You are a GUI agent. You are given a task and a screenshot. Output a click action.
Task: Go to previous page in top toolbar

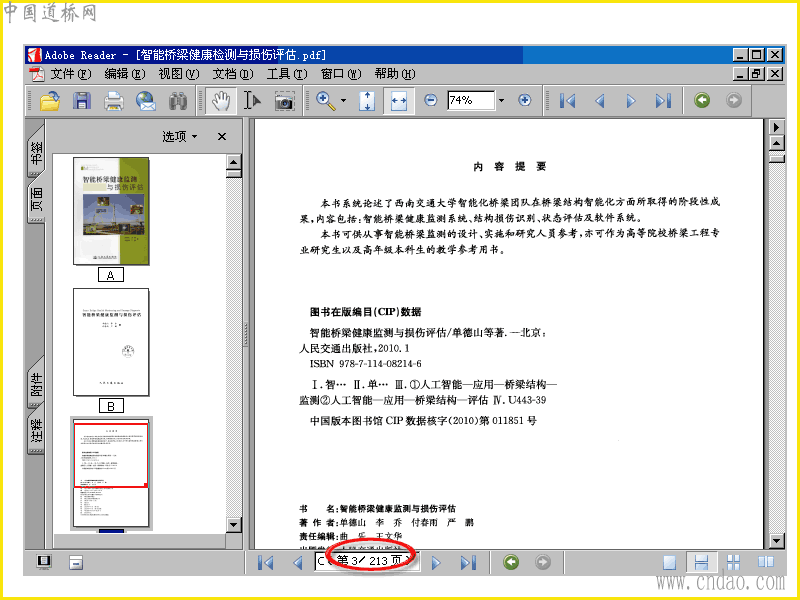click(x=600, y=101)
